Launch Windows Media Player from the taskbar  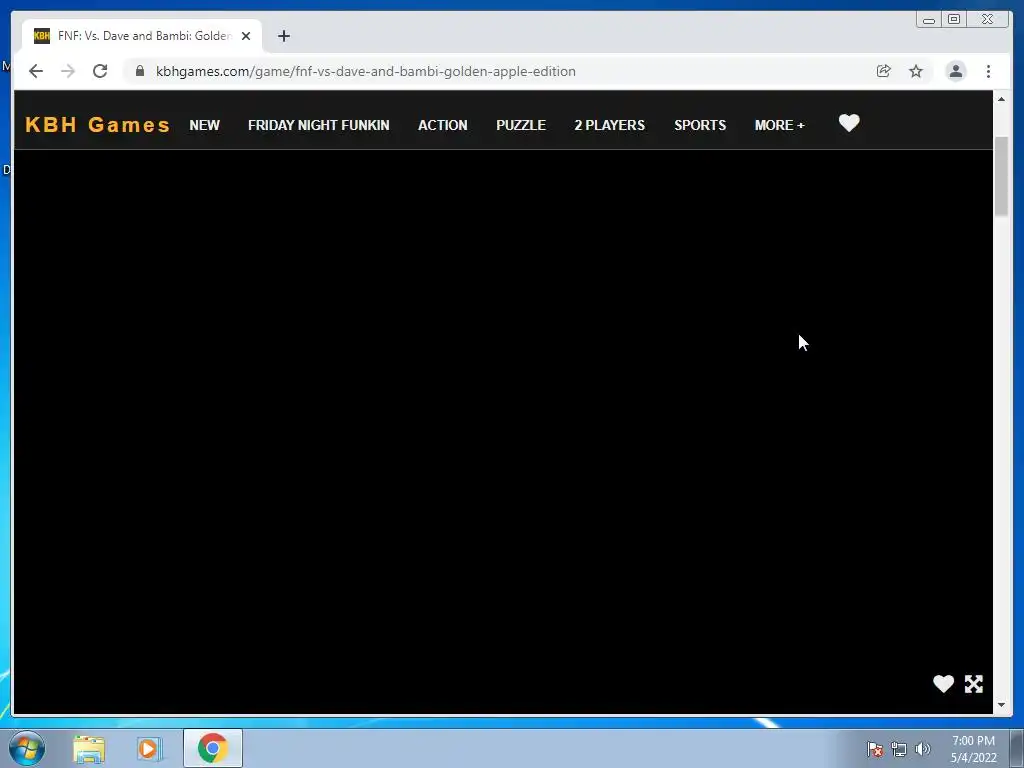coord(150,748)
